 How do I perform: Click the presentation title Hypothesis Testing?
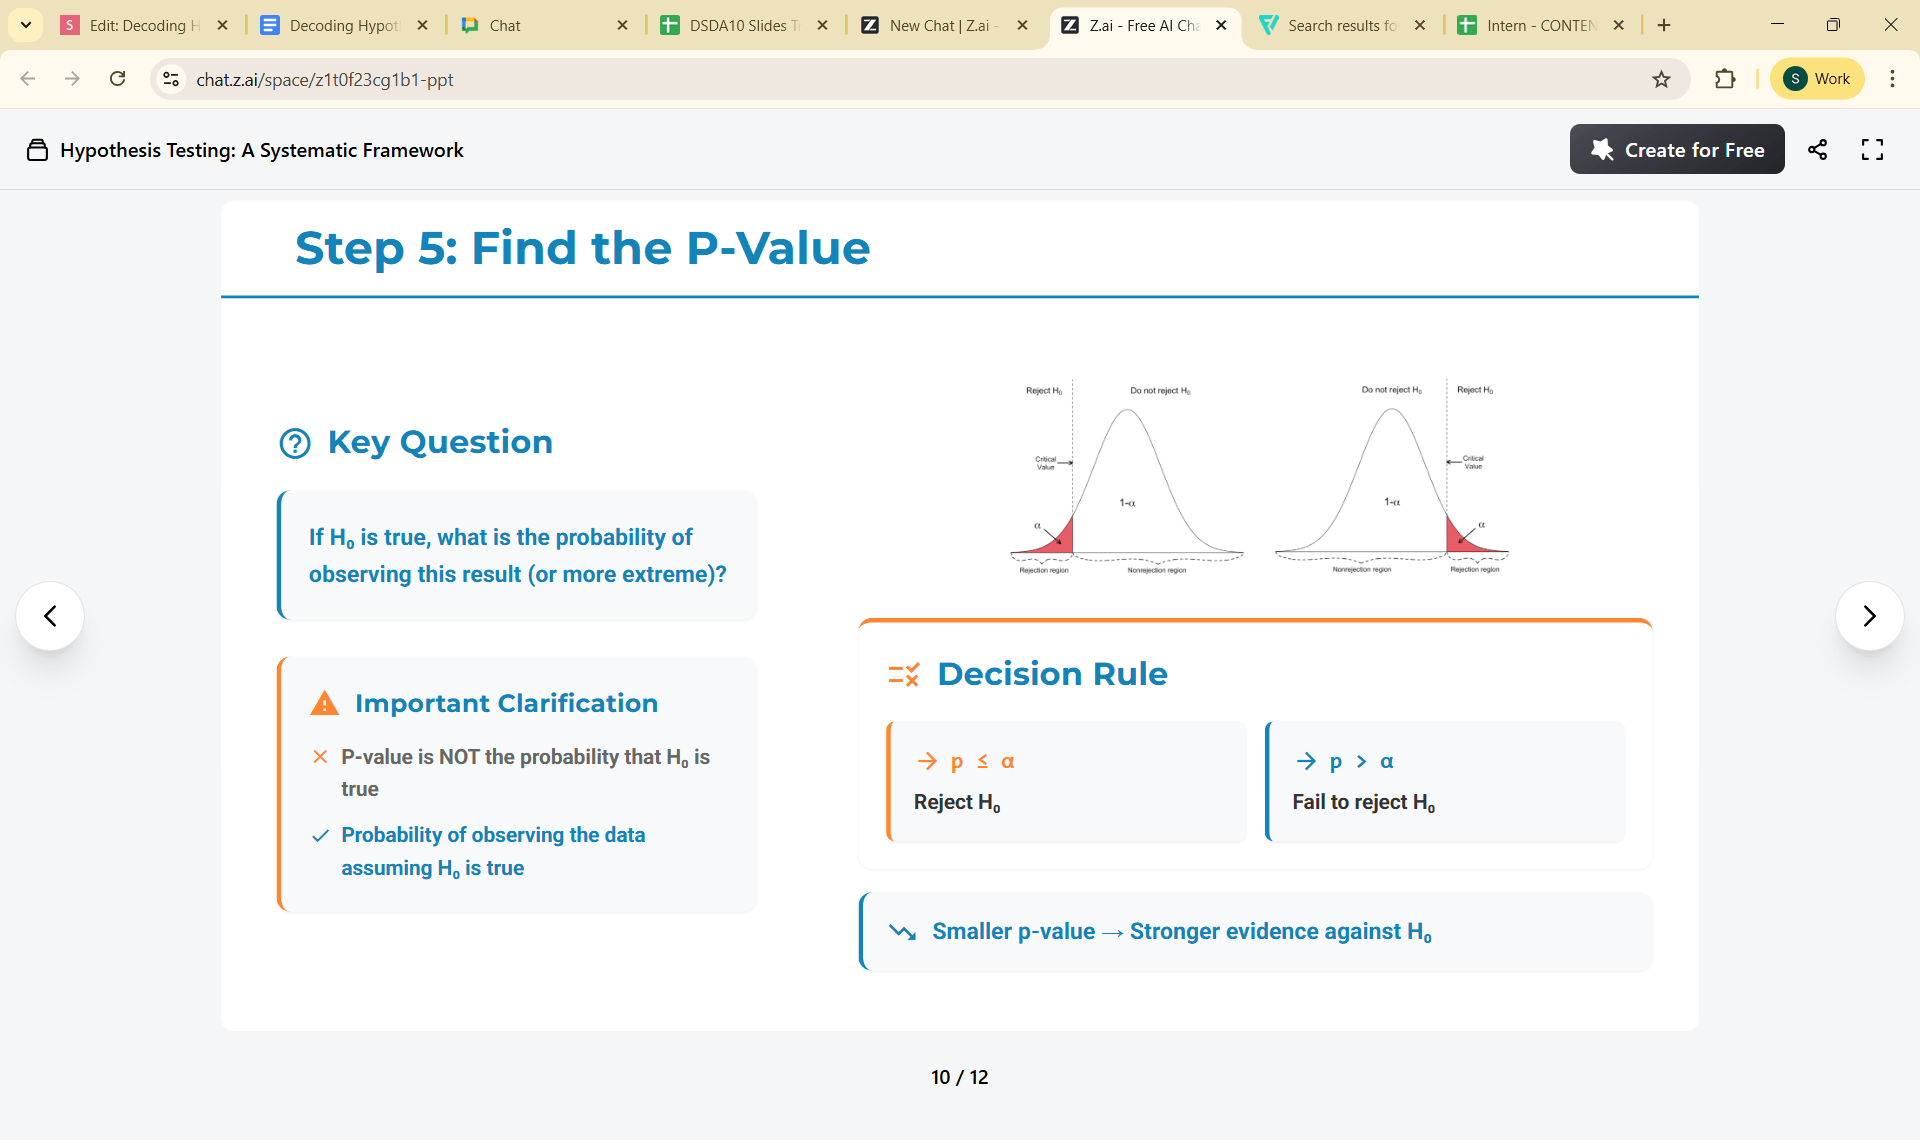click(x=261, y=150)
